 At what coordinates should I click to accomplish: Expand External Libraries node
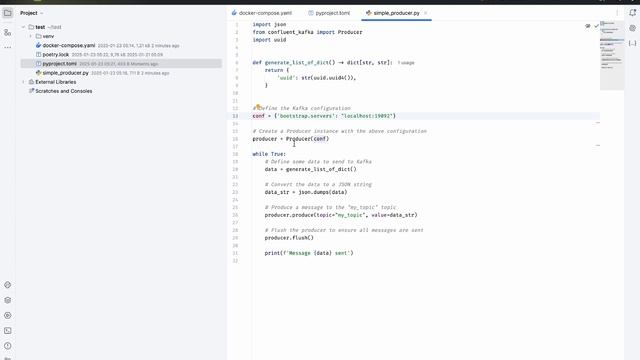click(x=23, y=82)
